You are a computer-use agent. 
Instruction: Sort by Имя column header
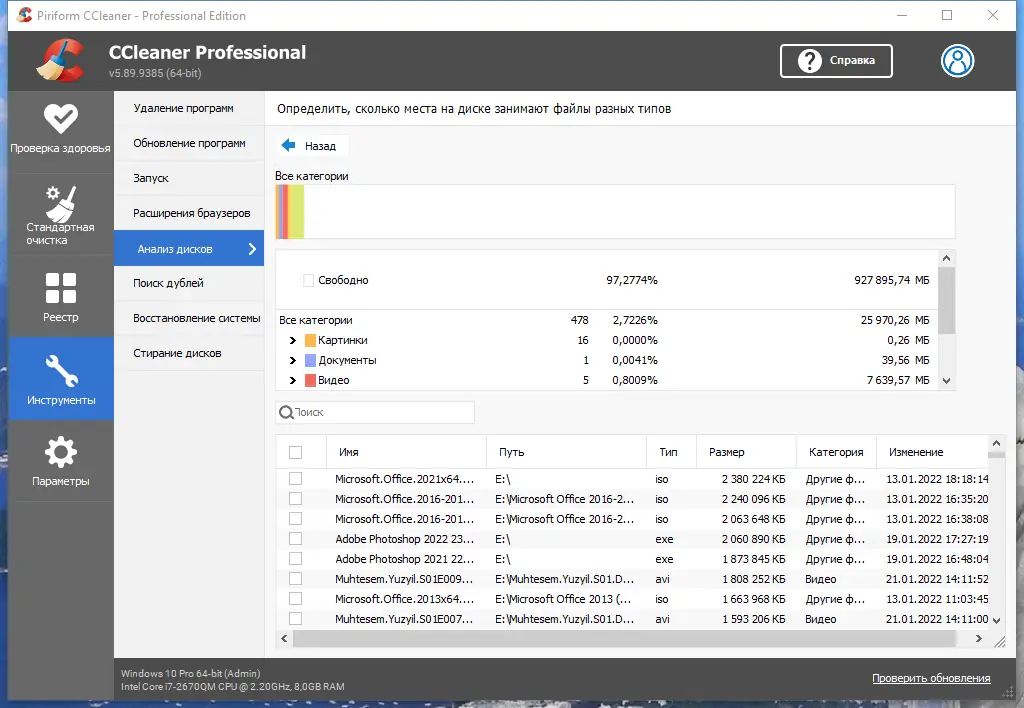point(406,452)
